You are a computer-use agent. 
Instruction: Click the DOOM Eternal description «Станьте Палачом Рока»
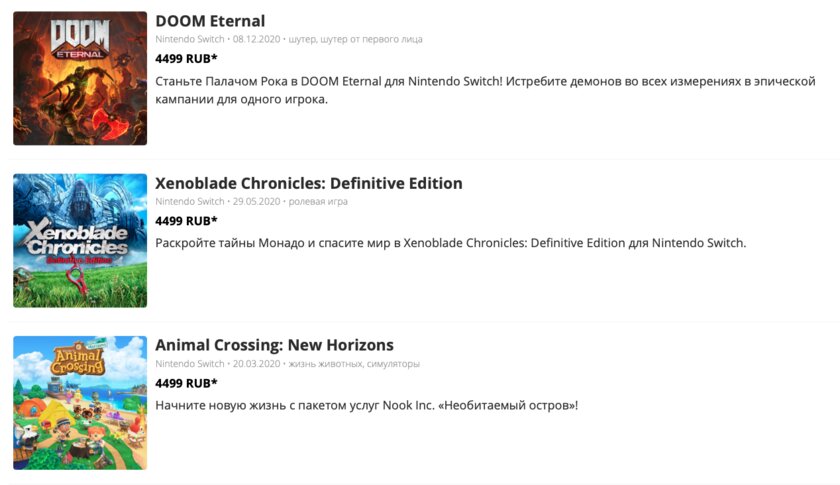485,90
